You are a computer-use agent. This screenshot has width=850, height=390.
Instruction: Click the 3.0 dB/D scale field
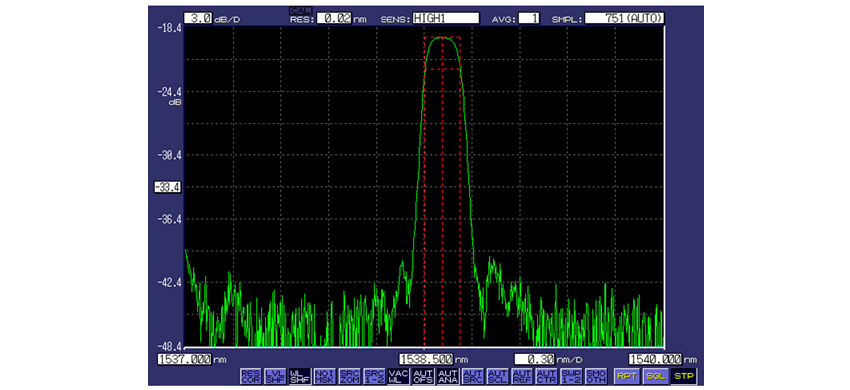pyautogui.click(x=198, y=18)
